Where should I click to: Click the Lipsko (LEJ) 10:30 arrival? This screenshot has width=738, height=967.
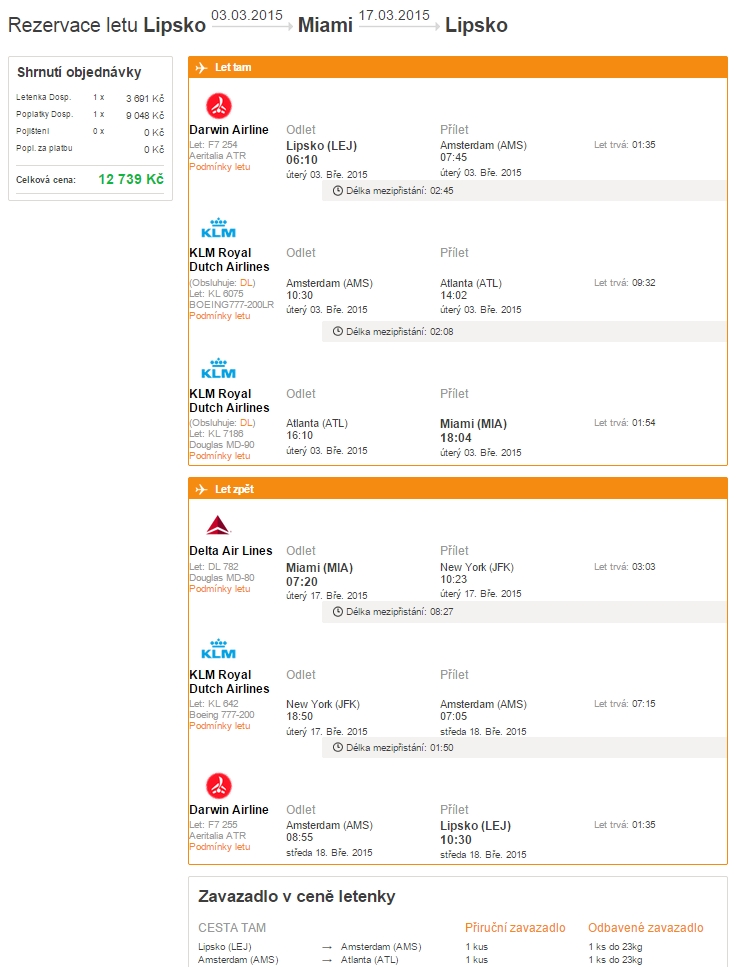pos(475,833)
